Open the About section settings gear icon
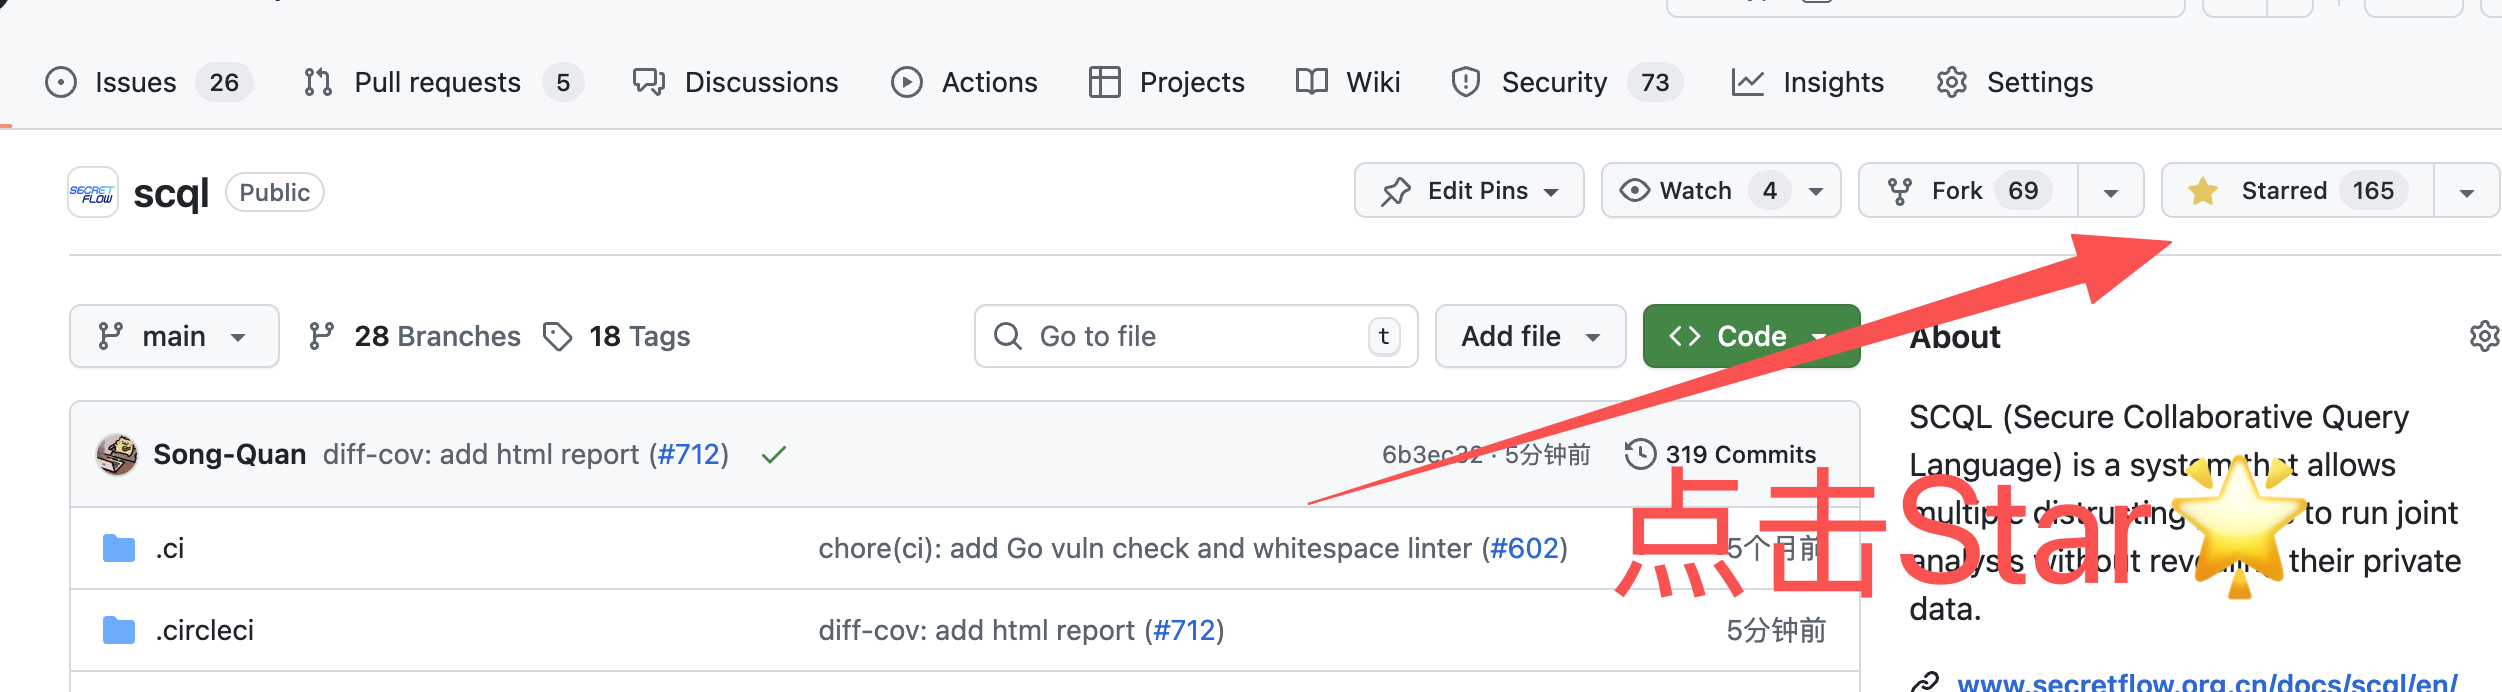This screenshot has height=692, width=2502. (x=2484, y=336)
